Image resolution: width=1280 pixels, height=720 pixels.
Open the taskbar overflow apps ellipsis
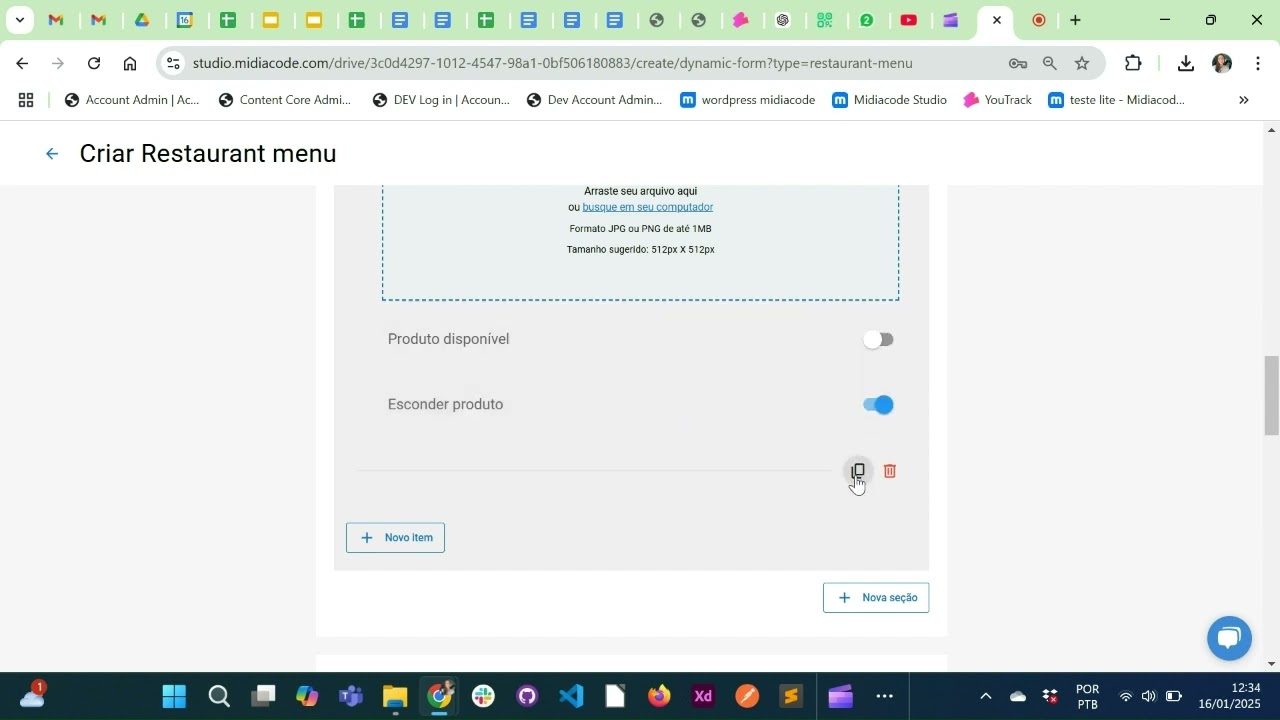coord(885,696)
